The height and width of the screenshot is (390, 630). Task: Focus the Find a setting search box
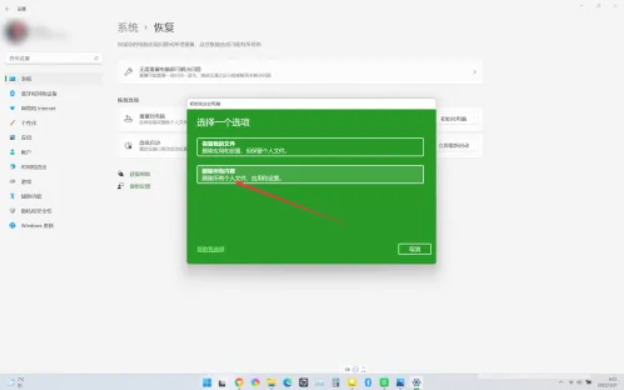pos(54,58)
